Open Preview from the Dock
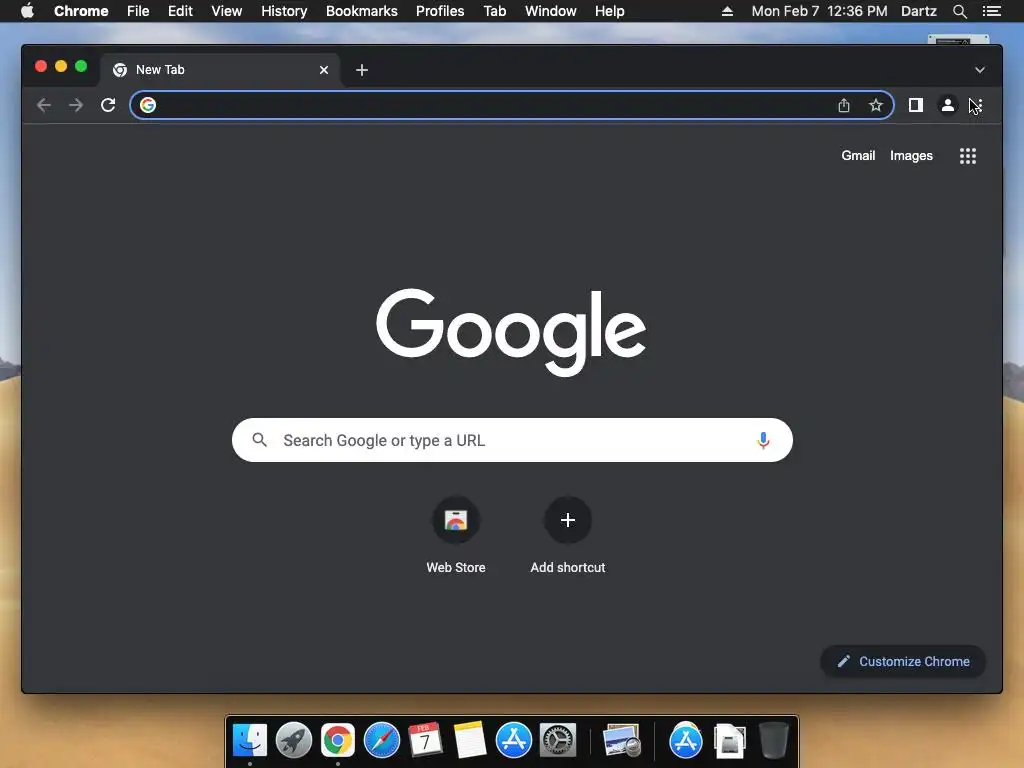This screenshot has height=768, width=1024. tap(621, 741)
